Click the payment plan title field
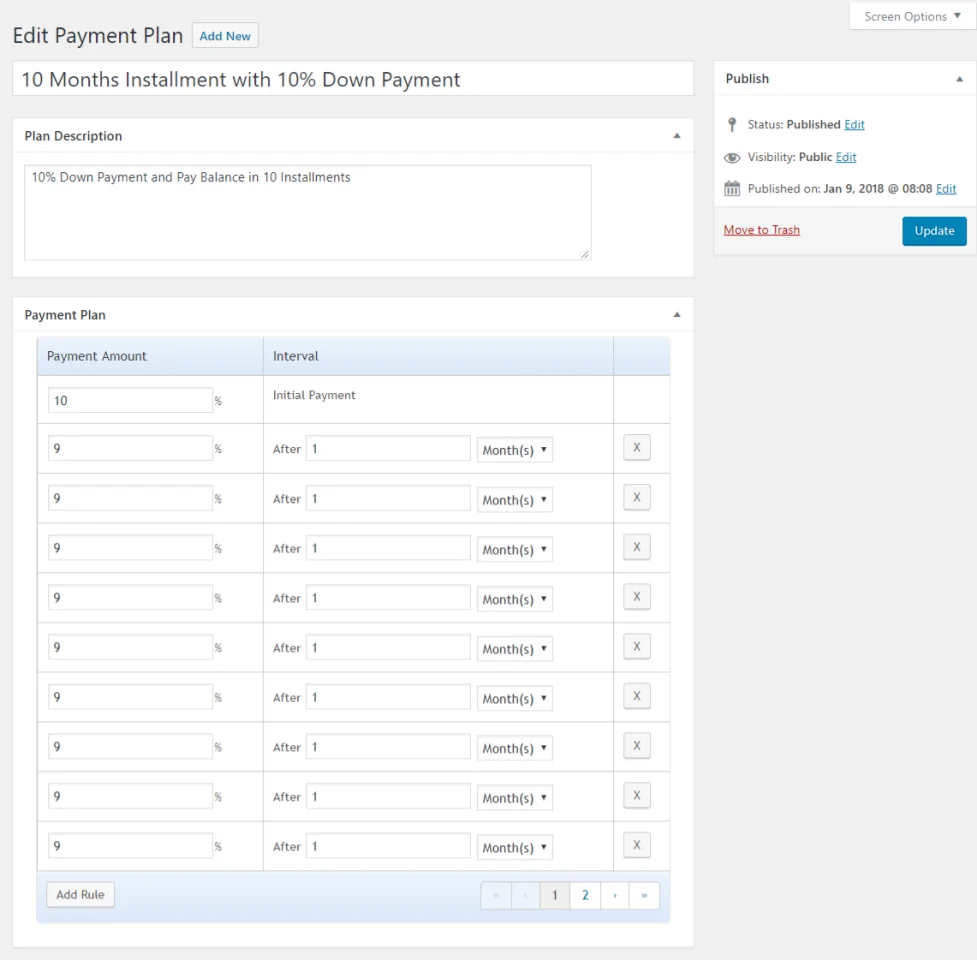Screen dimensions: 977x960 [353, 79]
